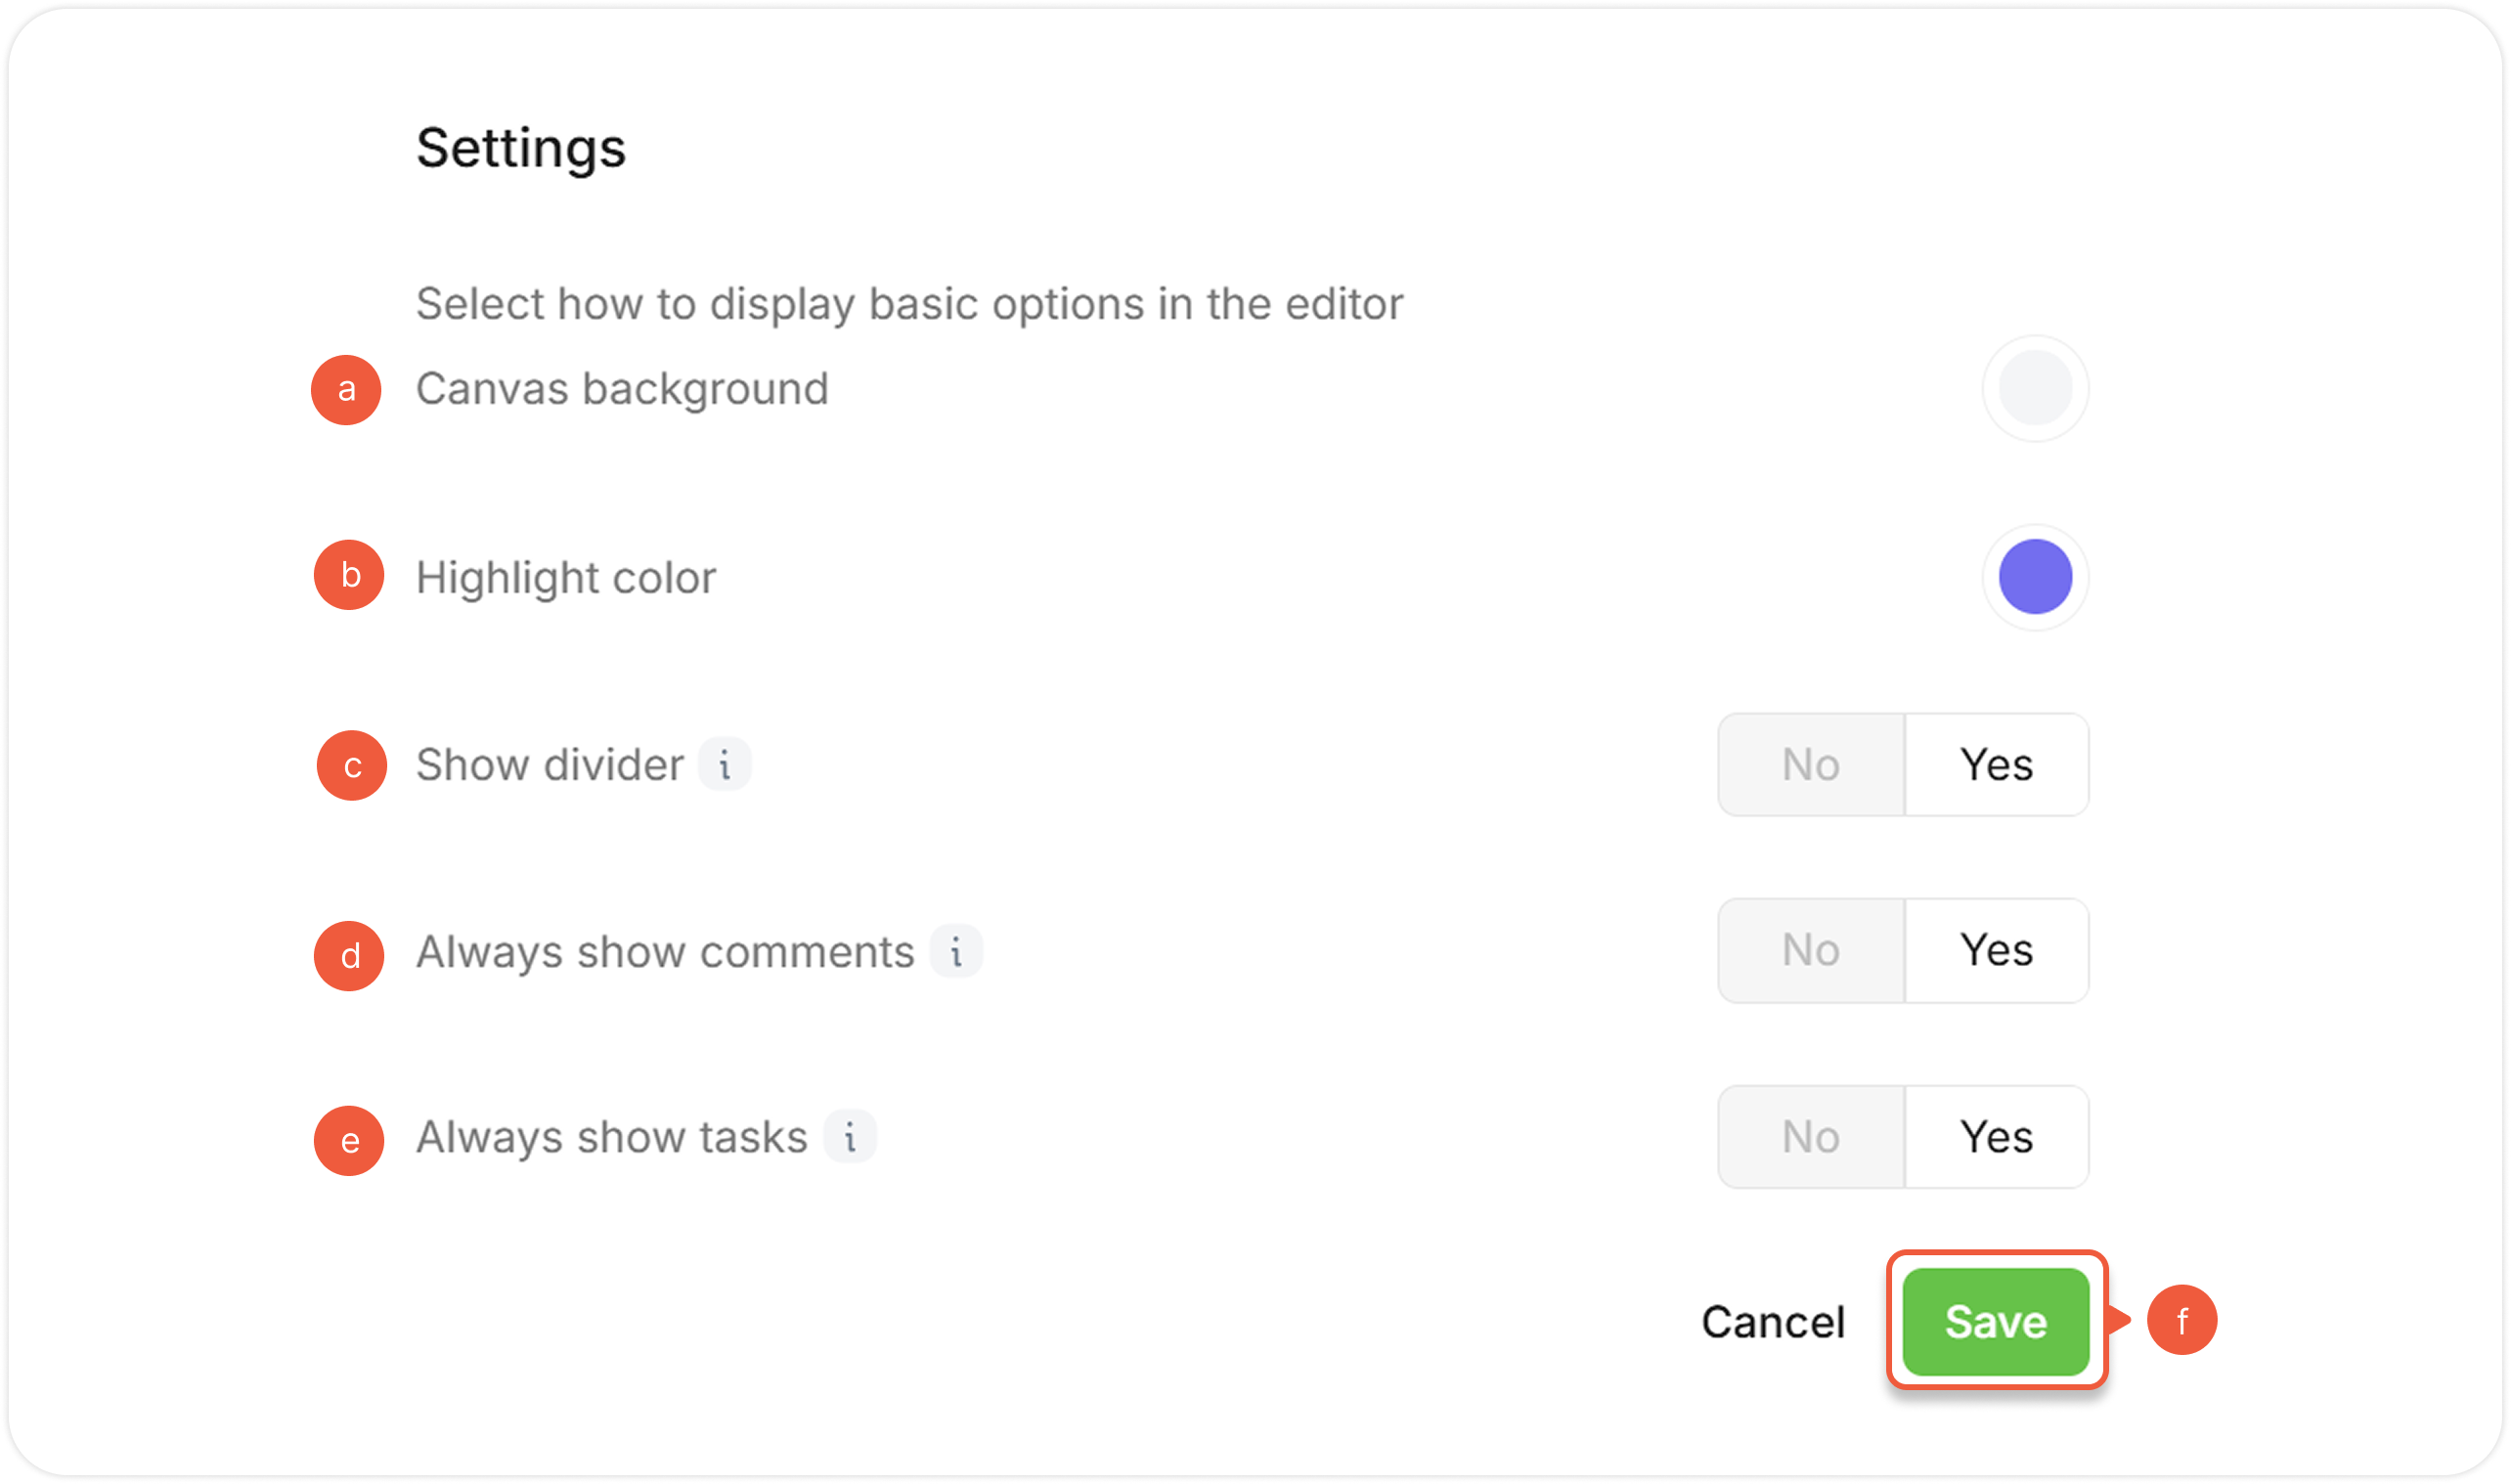Enable Always show comments with Yes
This screenshot has width=2511, height=1484.
tap(1996, 950)
